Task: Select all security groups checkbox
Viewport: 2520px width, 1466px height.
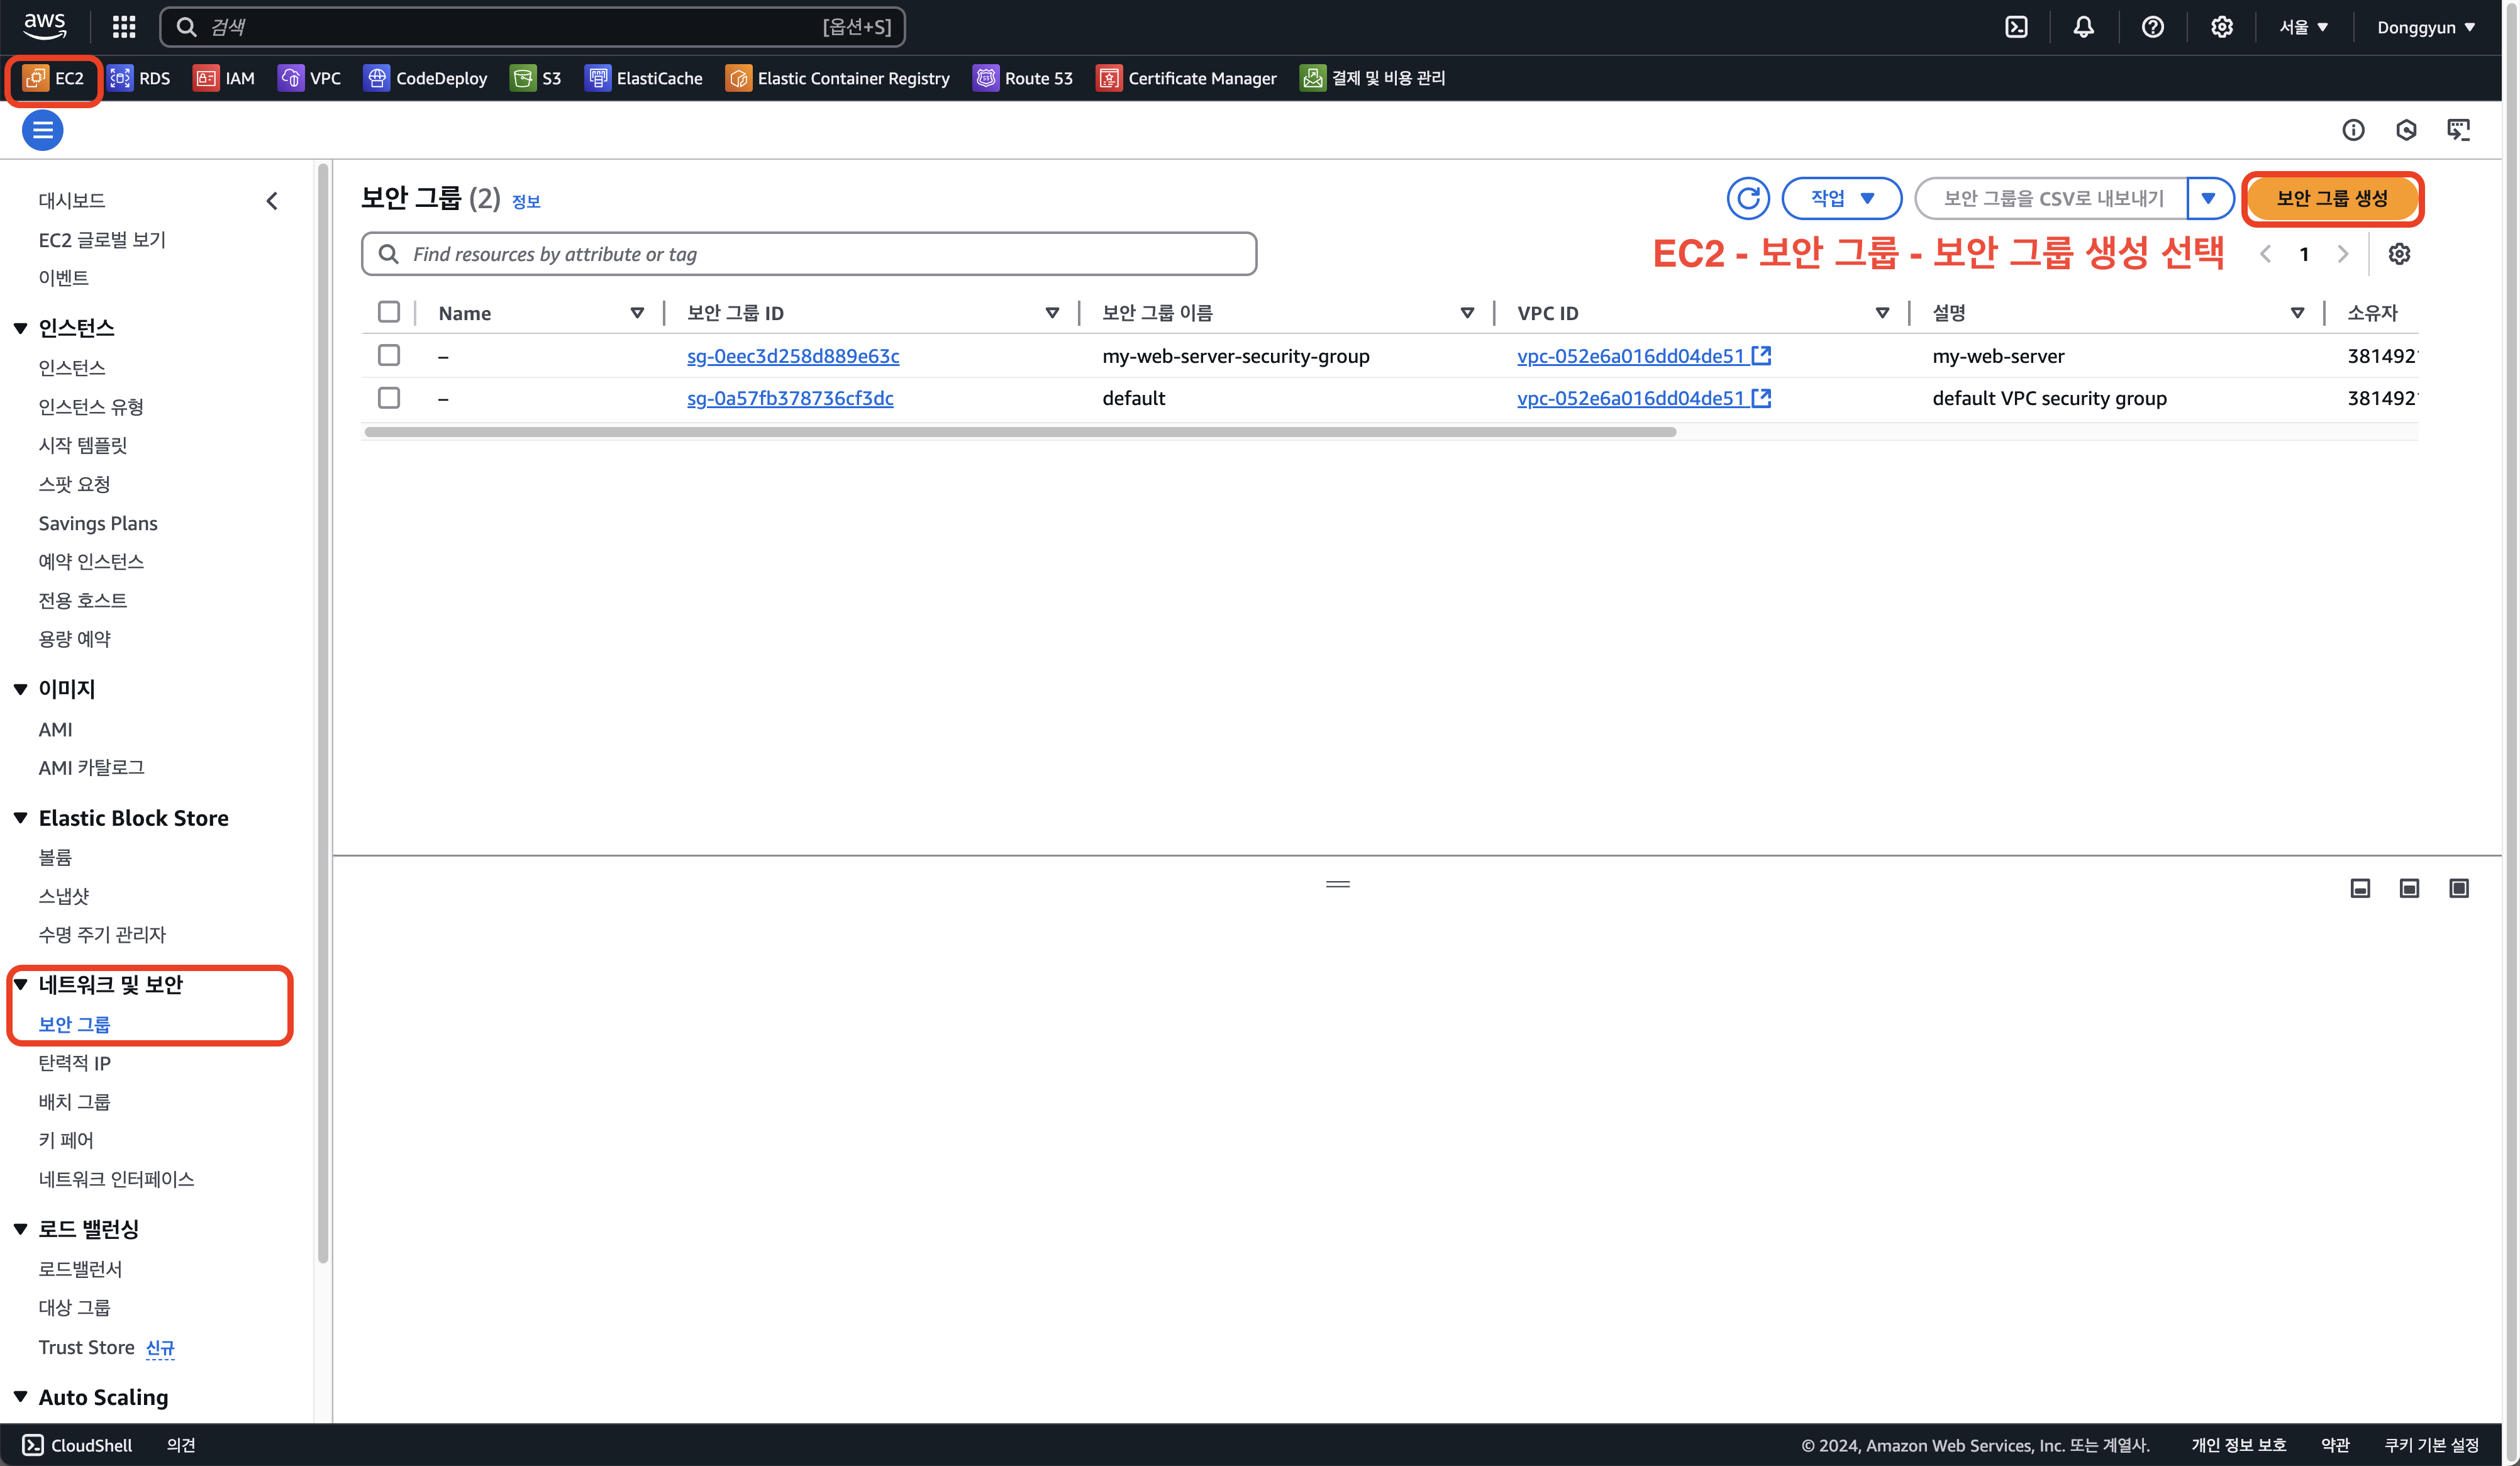Action: 389,312
